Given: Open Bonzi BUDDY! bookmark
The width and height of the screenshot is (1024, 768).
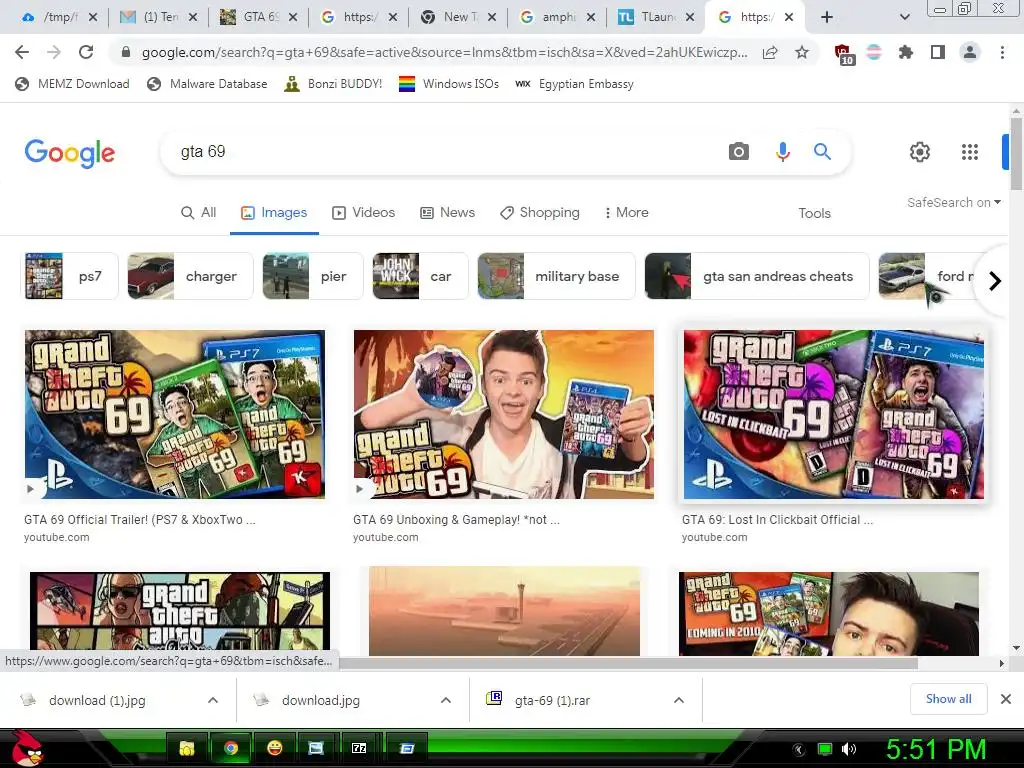Looking at the screenshot, I should point(333,84).
